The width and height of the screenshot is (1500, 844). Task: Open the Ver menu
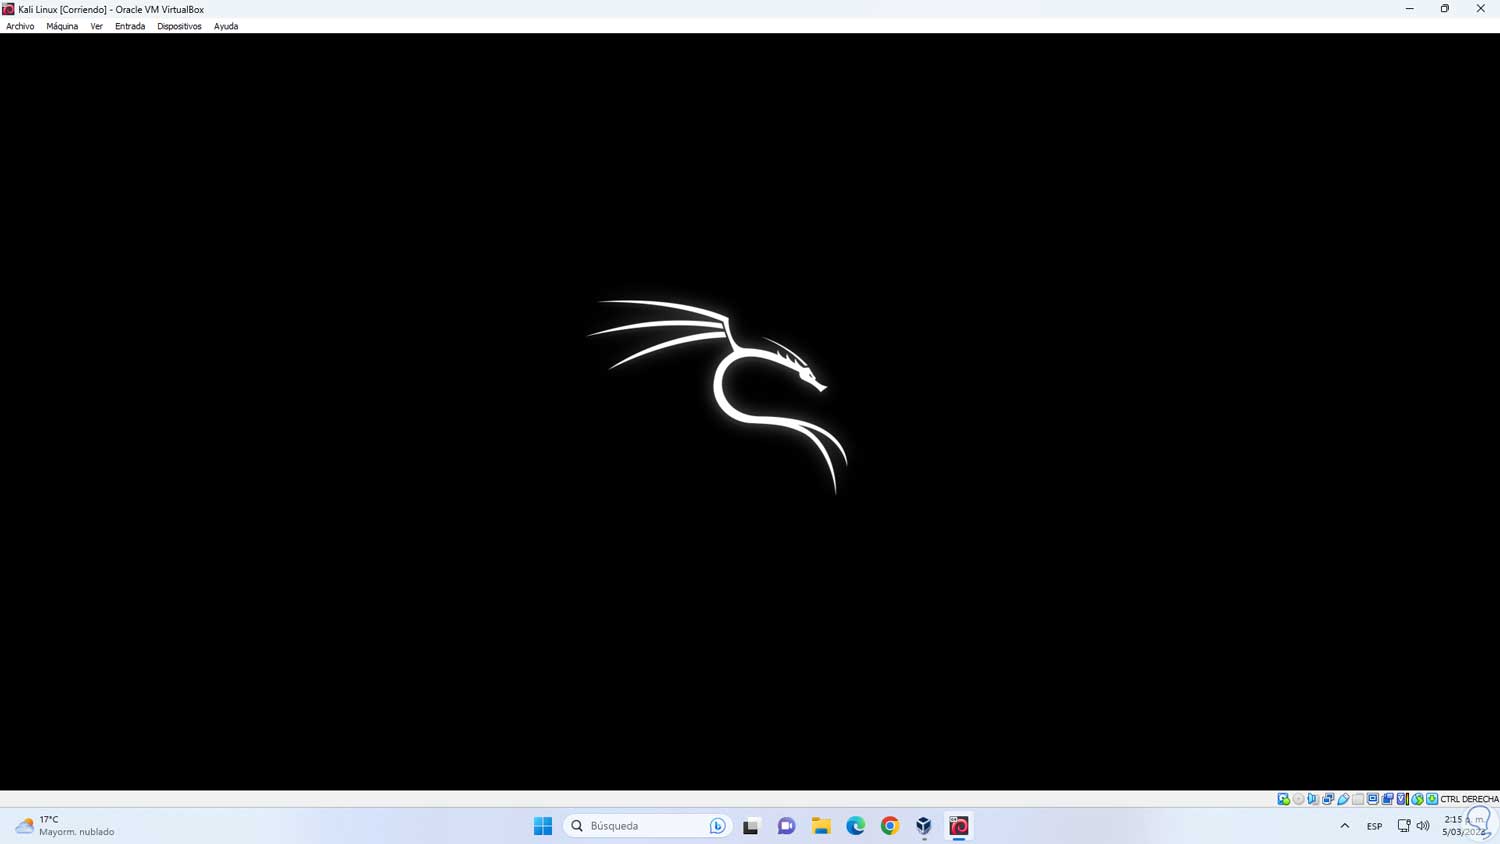[96, 26]
